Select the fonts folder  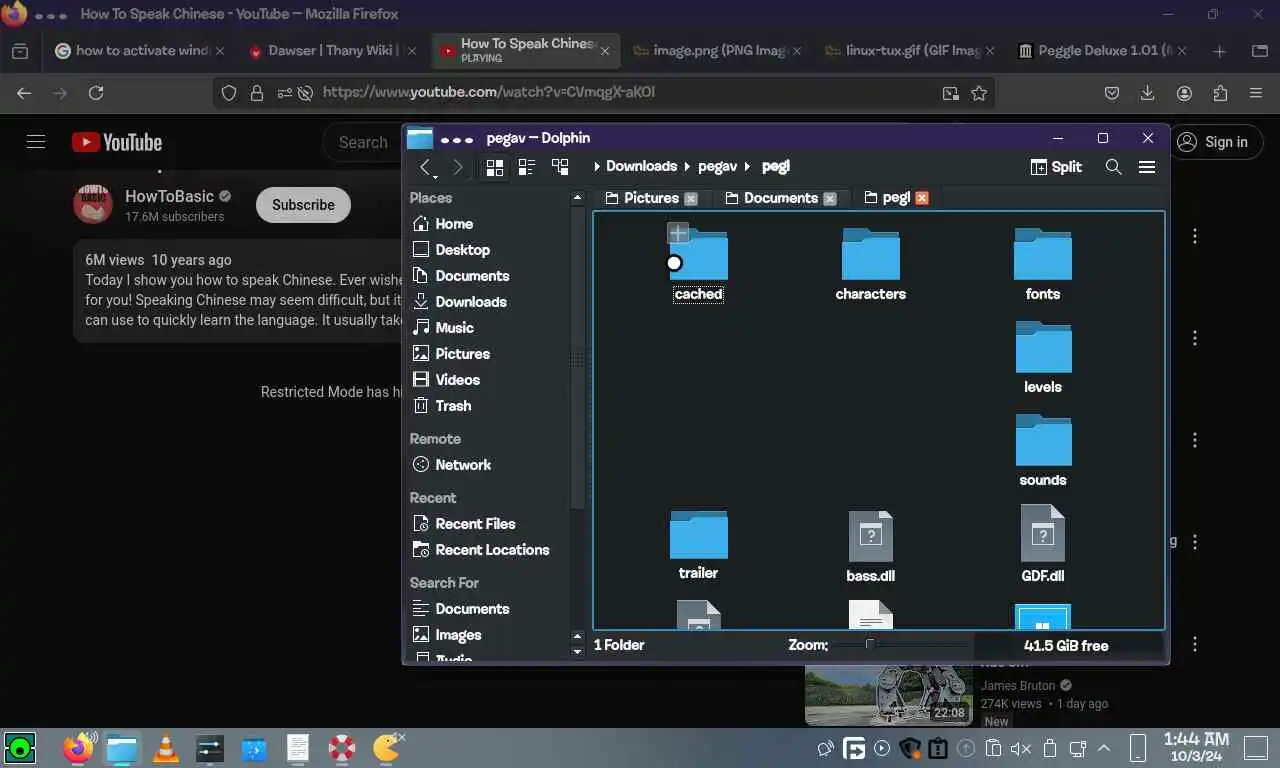coord(1043,265)
